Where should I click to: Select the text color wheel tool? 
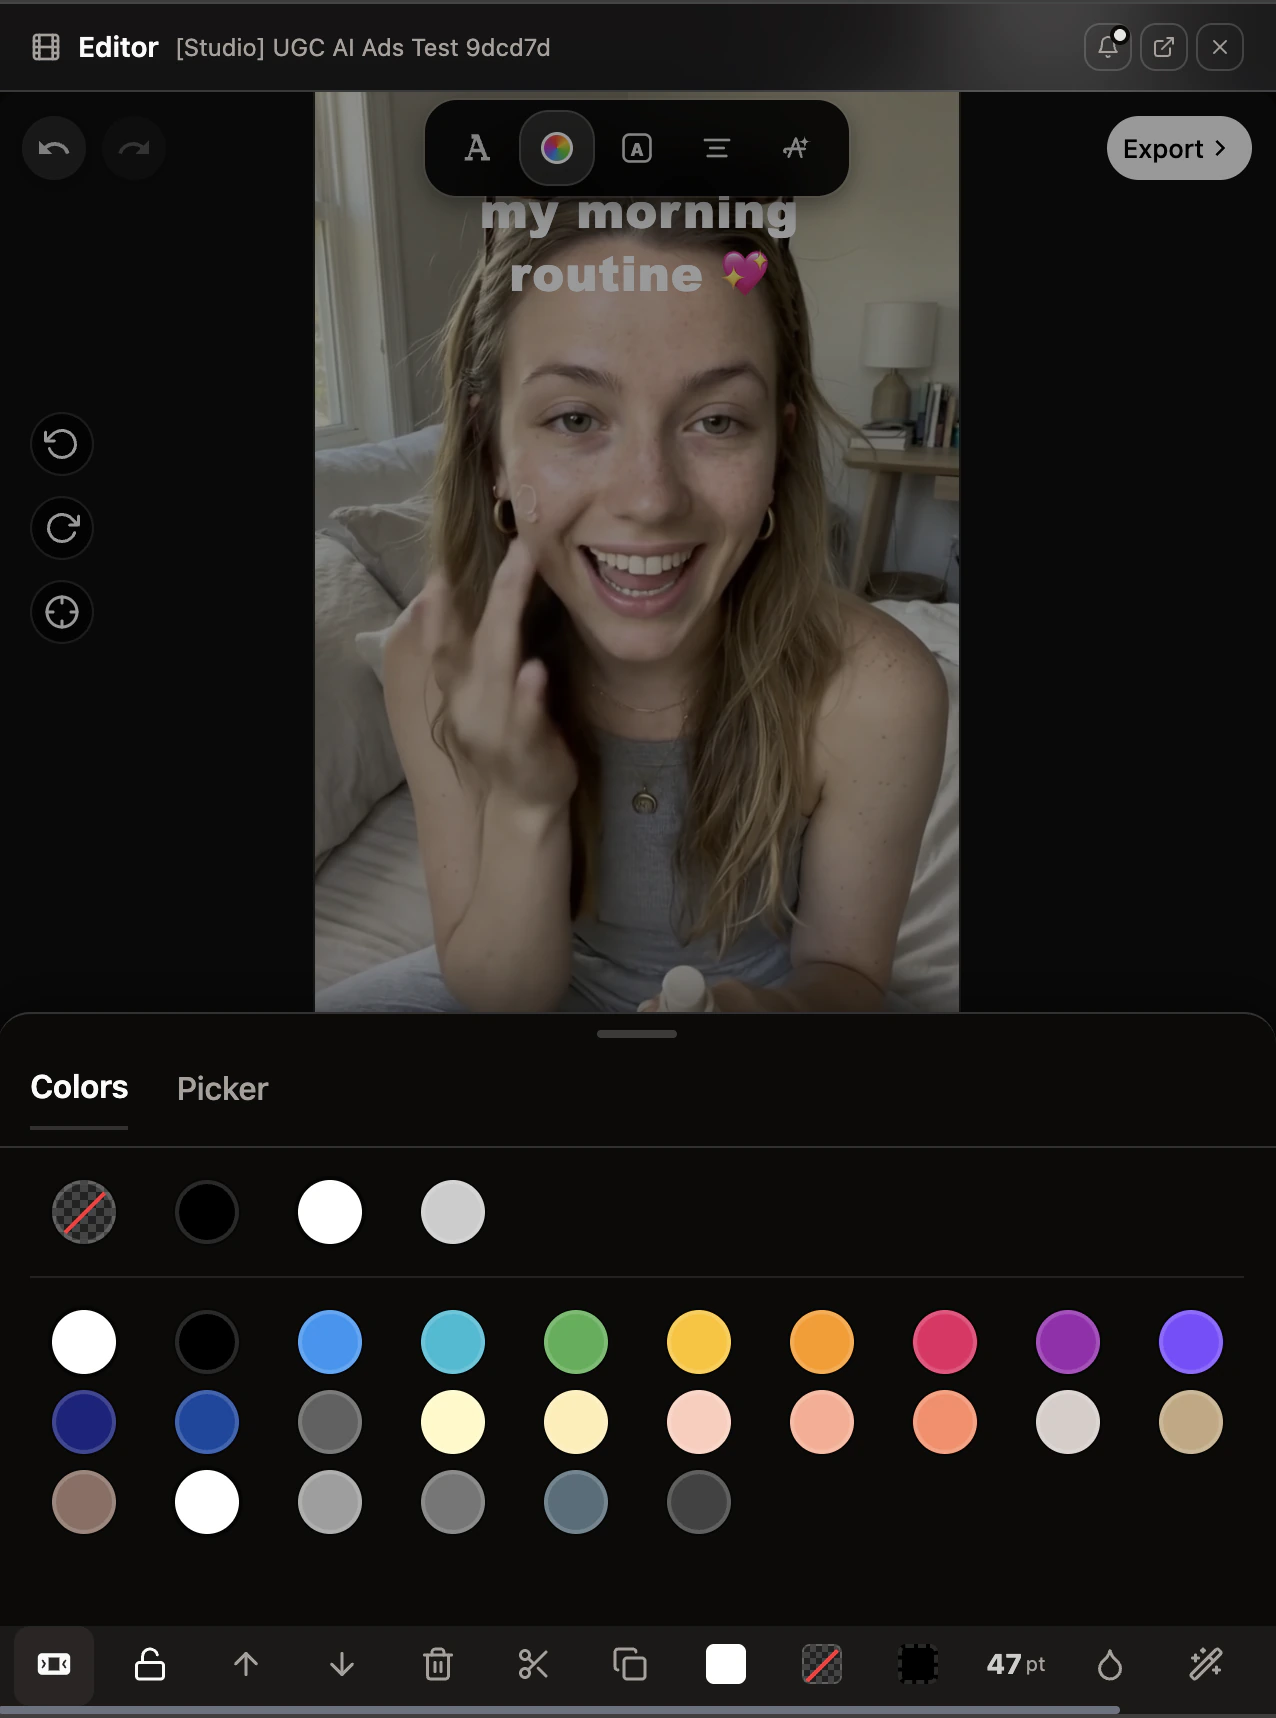tap(557, 148)
